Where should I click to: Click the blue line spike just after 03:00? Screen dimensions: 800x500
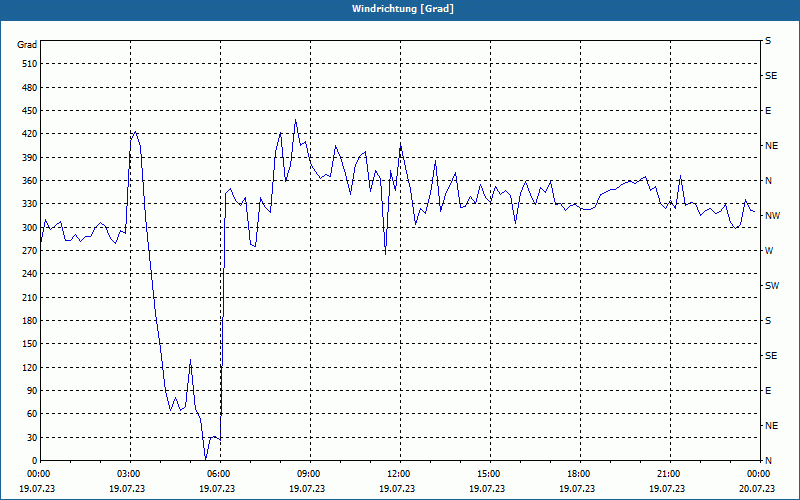[135, 132]
